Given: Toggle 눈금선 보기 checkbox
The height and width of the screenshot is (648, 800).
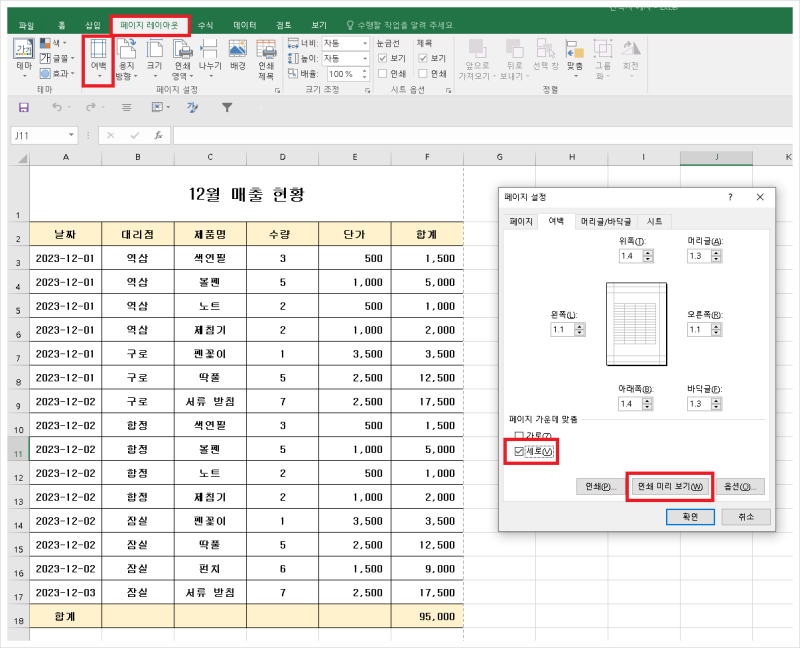Looking at the screenshot, I should pyautogui.click(x=383, y=58).
